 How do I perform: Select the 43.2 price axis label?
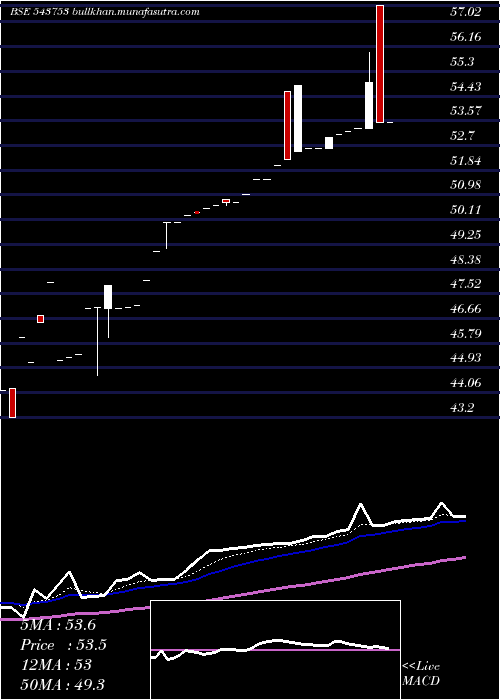[x=462, y=408]
